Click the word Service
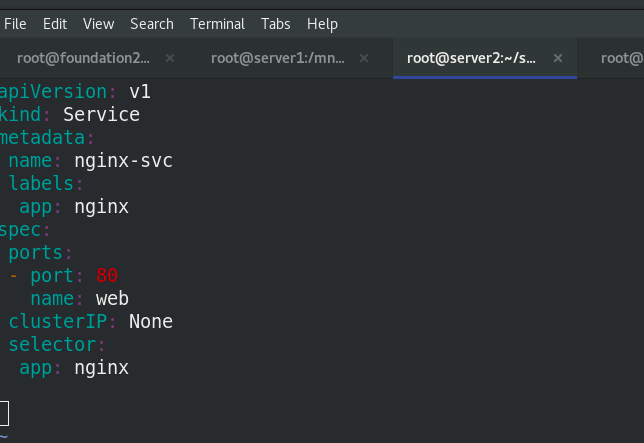644x443 pixels. coord(101,114)
